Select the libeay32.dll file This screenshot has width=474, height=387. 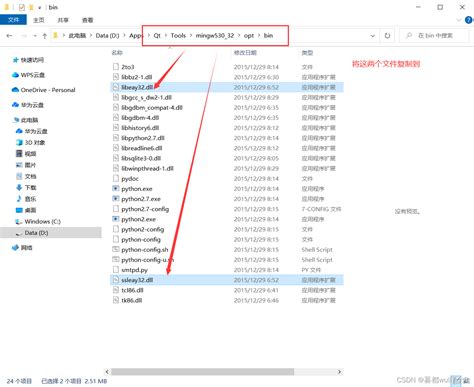click(227, 87)
